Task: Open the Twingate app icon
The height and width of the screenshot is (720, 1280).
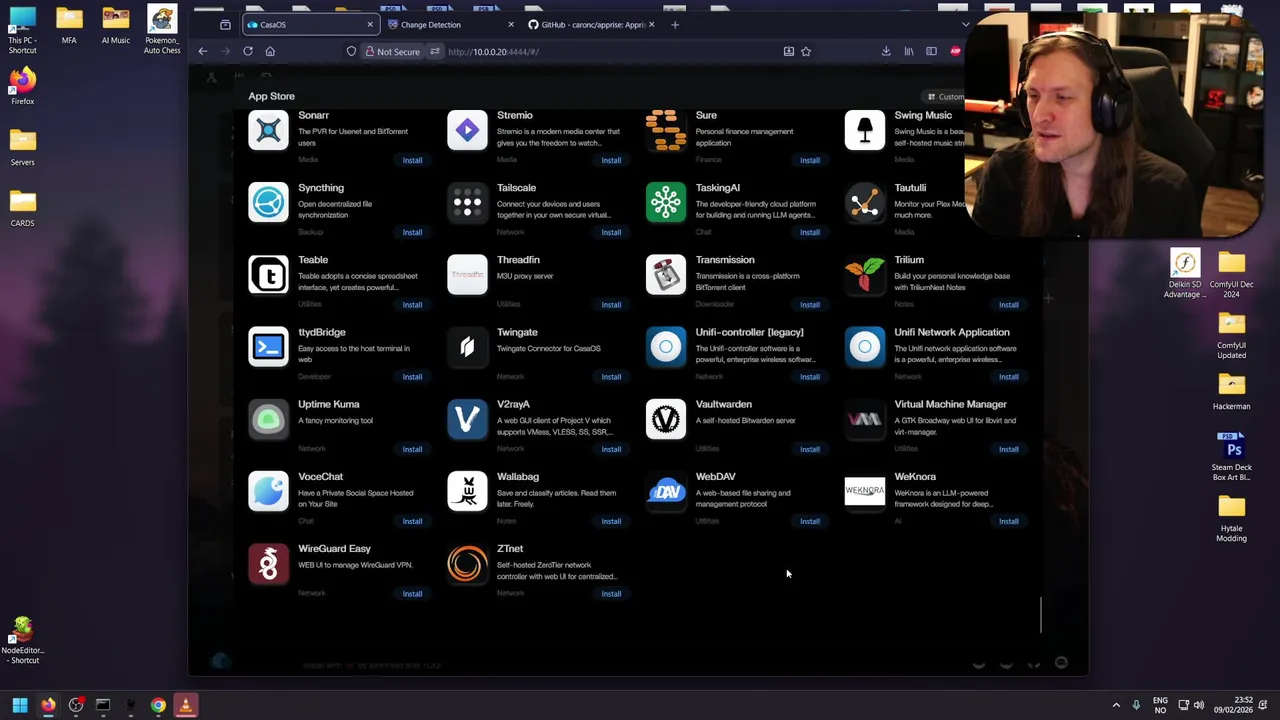Action: [467, 347]
